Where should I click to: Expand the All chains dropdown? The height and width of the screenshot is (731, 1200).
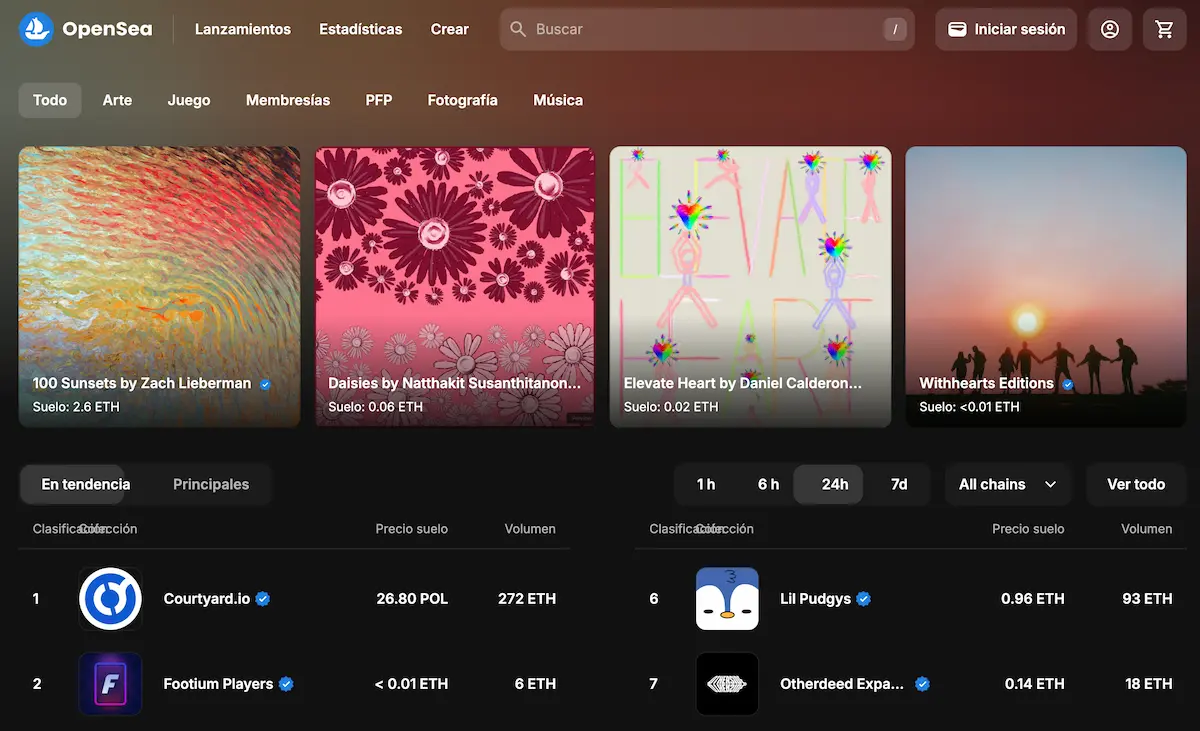[x=1008, y=484]
